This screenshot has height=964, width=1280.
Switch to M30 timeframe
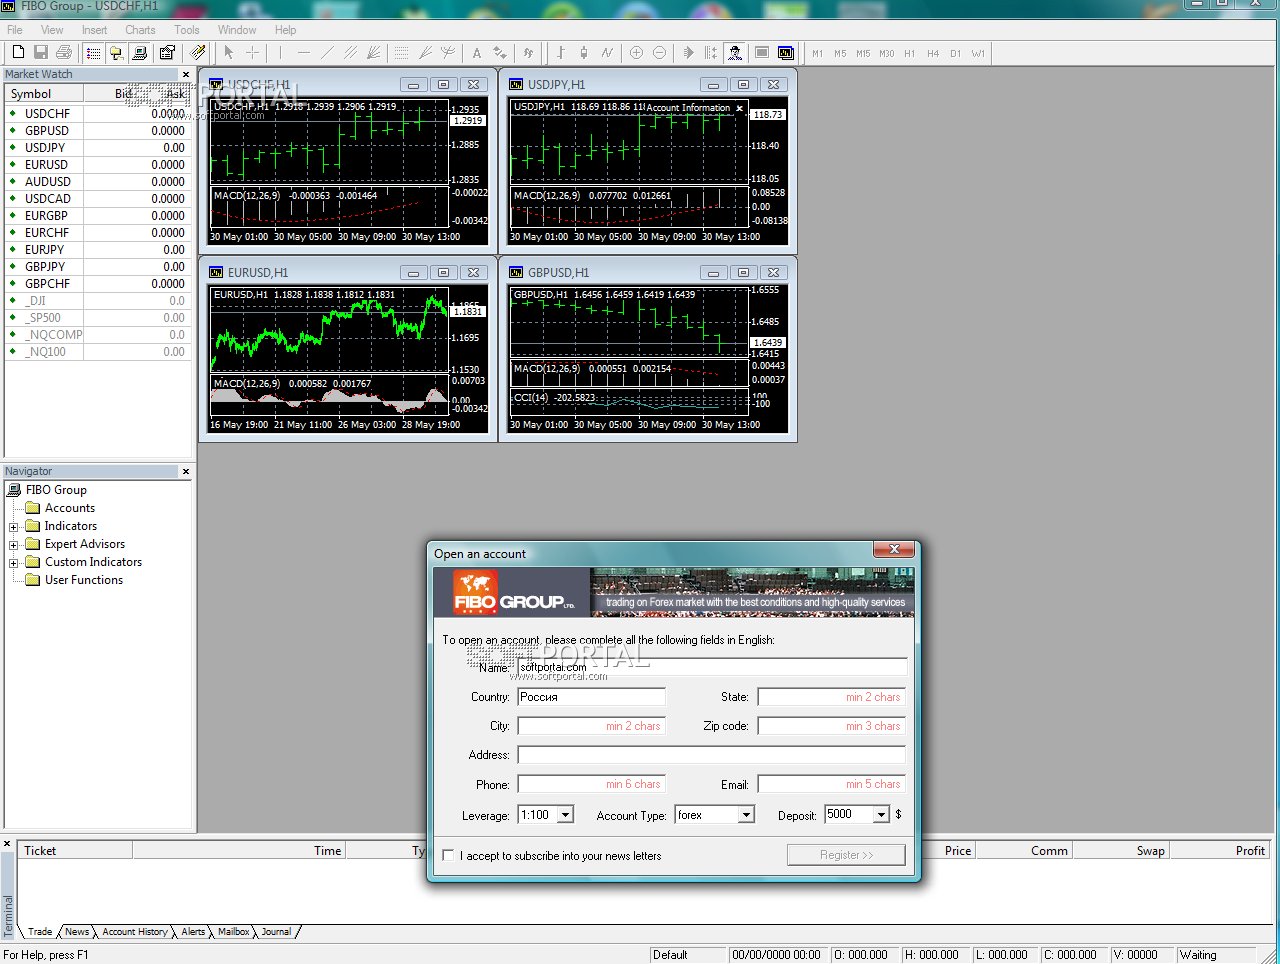(x=887, y=53)
